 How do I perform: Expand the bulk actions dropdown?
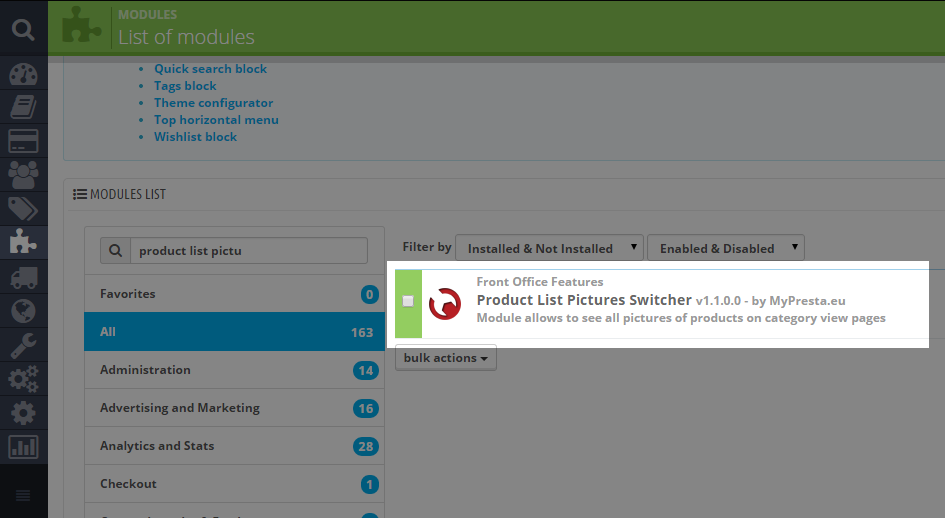pyautogui.click(x=446, y=358)
